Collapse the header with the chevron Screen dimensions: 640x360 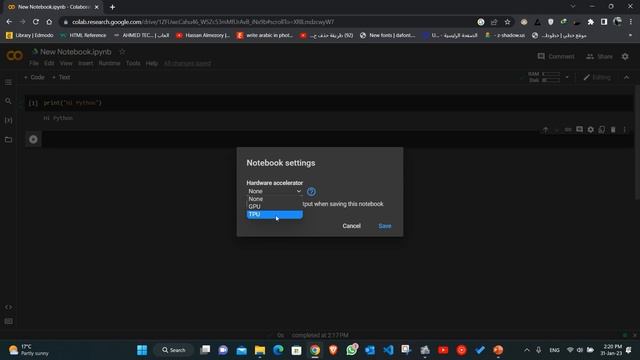pos(627,77)
